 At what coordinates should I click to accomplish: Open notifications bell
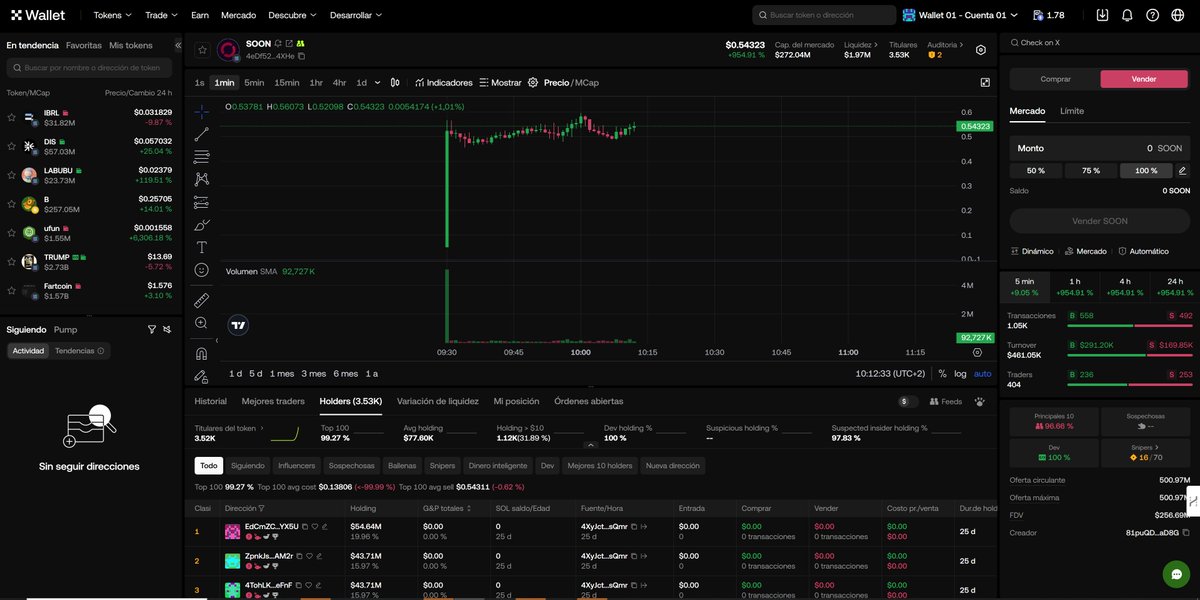tap(1127, 15)
